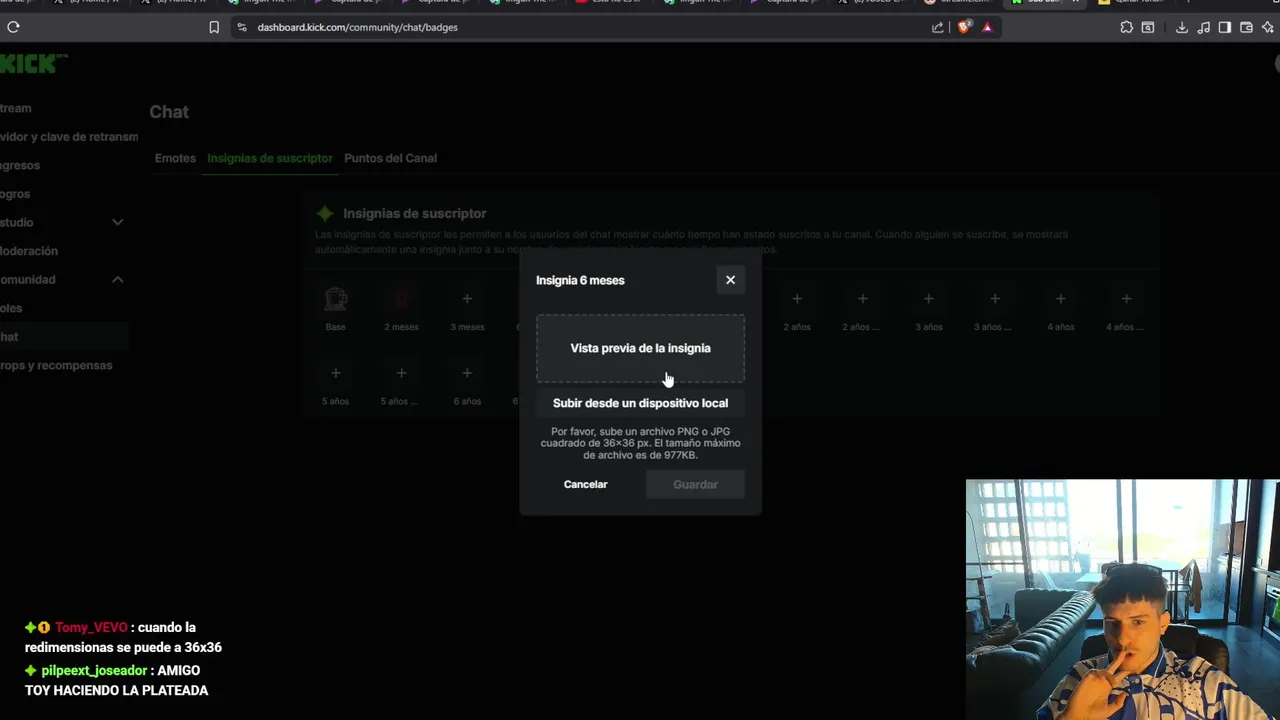Viewport: 1280px width, 720px height.
Task: Switch to the Emotes tab
Action: click(x=175, y=158)
